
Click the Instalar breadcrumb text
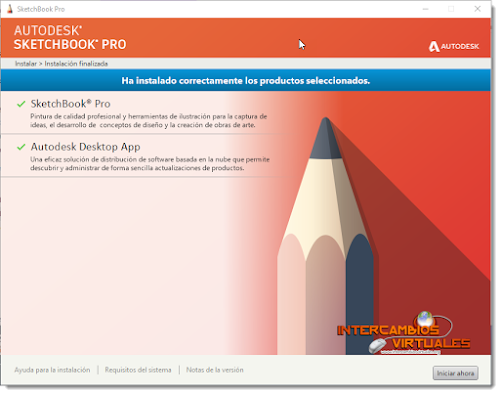pos(26,63)
